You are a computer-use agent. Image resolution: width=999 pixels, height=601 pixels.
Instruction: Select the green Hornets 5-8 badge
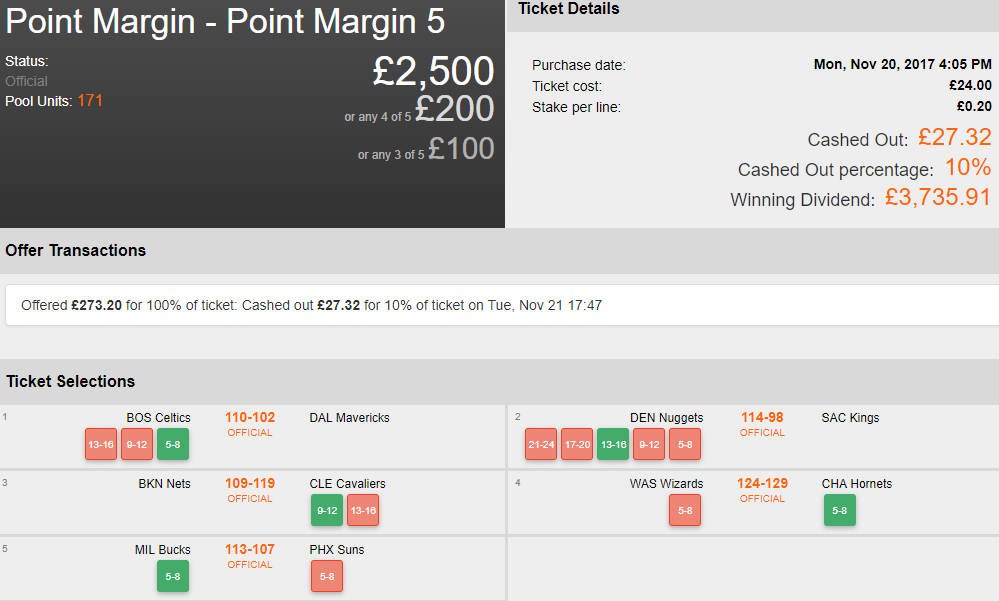(840, 510)
